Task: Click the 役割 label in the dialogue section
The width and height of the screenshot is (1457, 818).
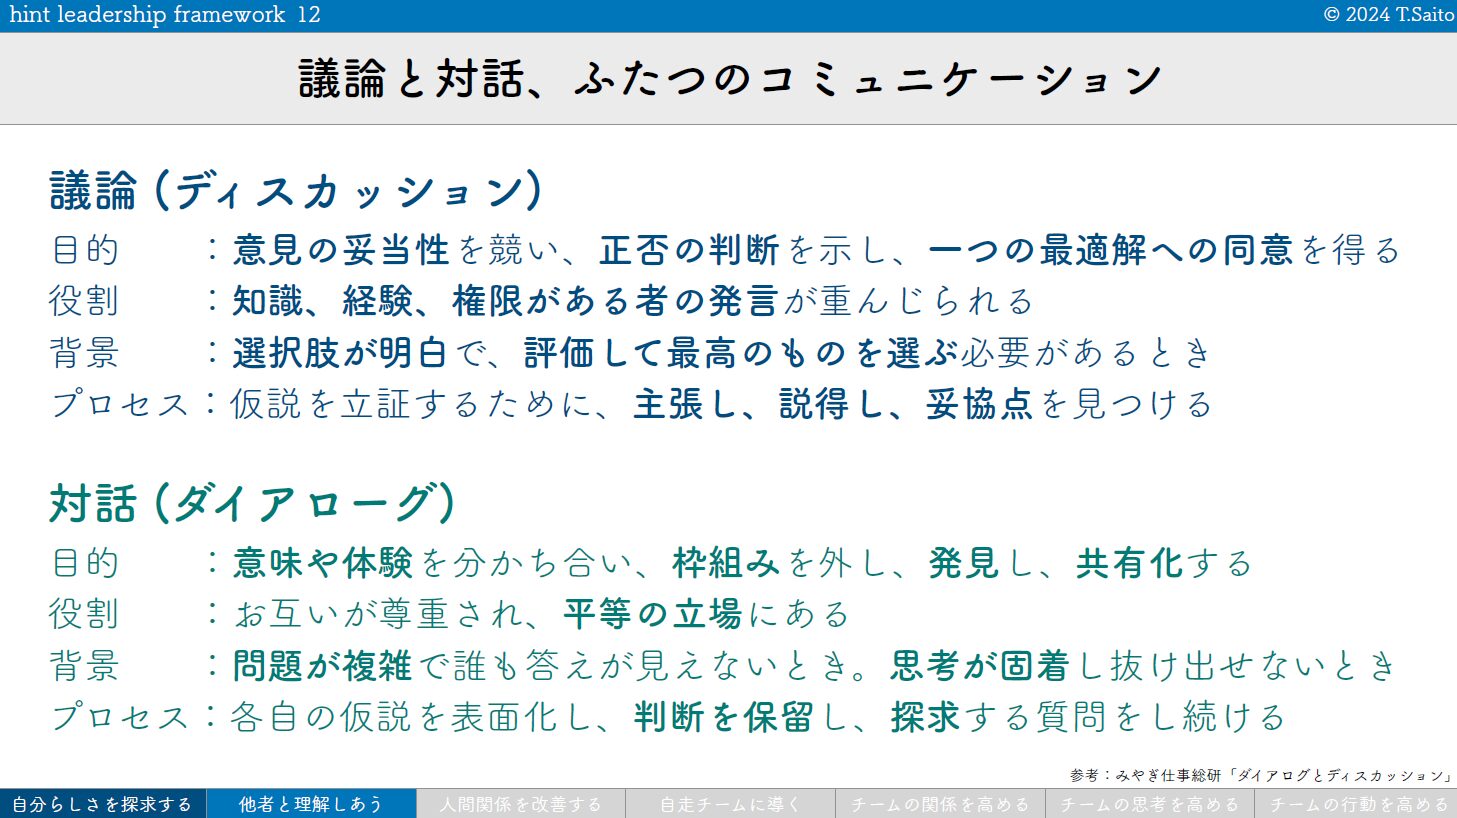Action: (x=85, y=614)
